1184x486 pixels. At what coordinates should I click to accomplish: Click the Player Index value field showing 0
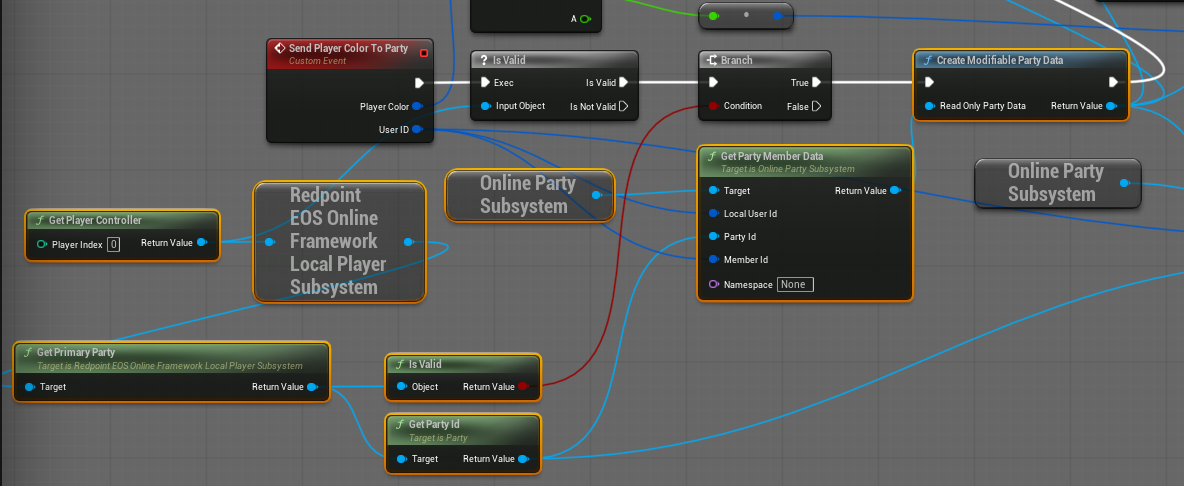coord(113,244)
